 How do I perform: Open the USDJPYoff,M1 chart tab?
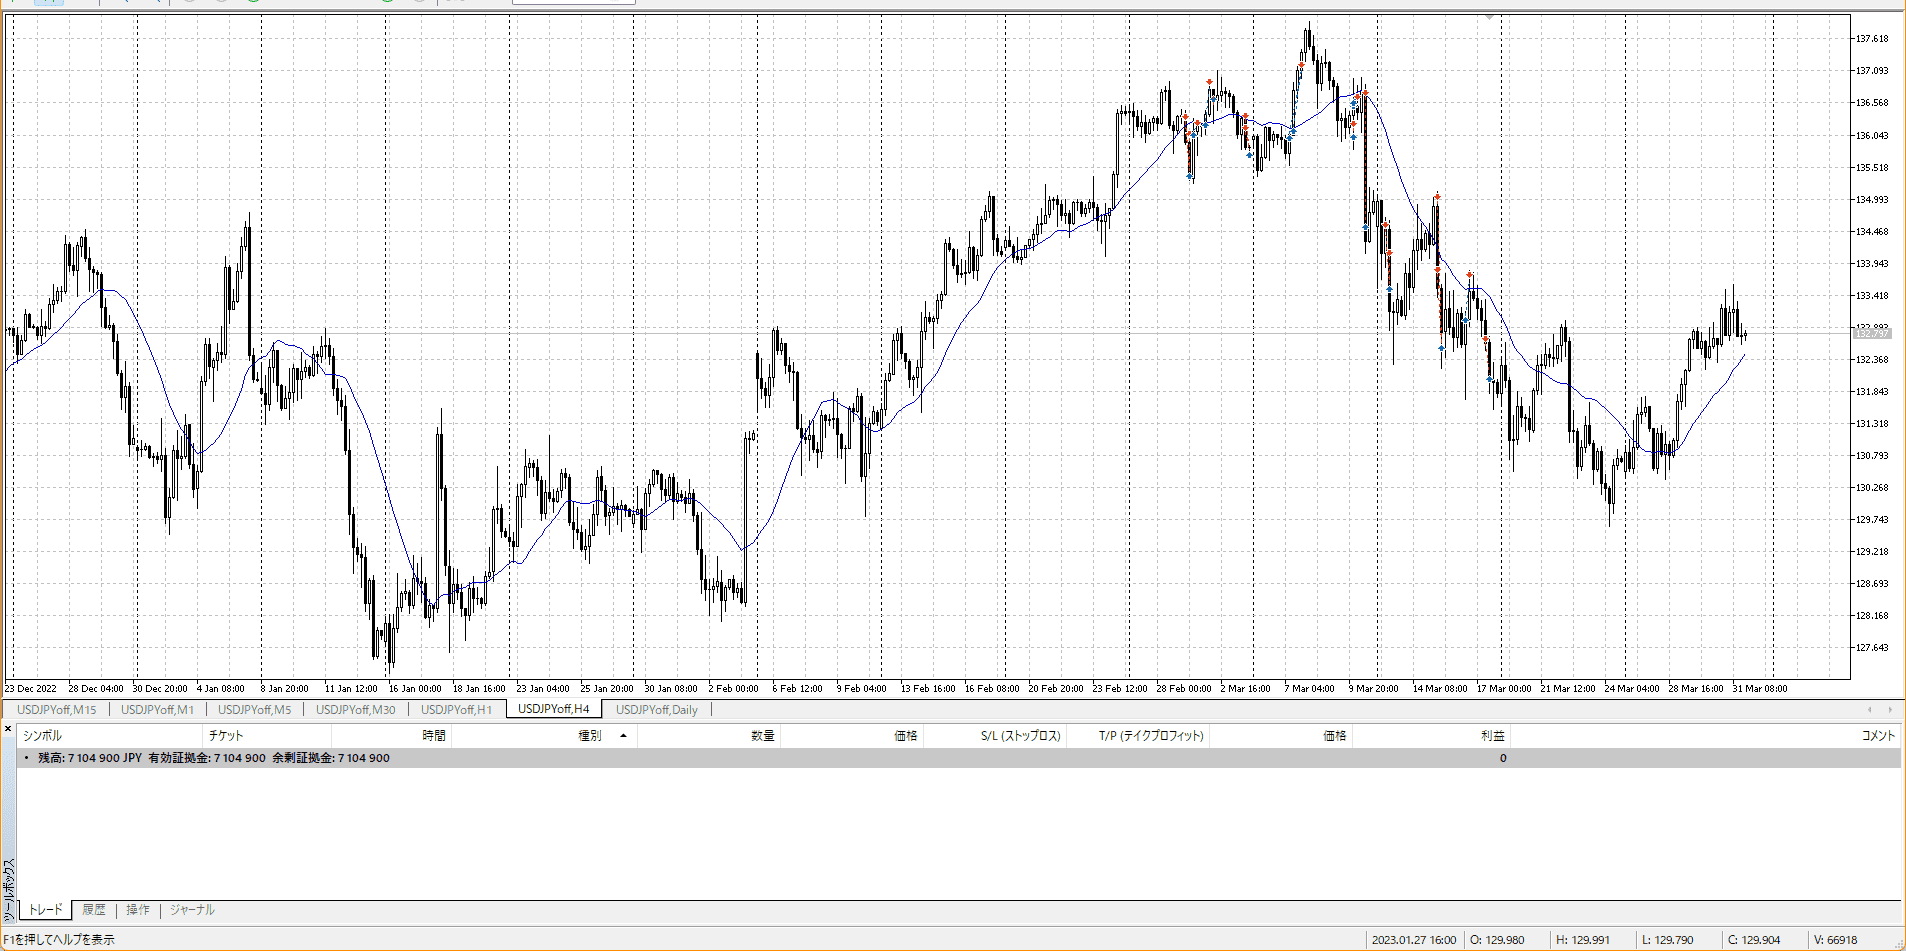pos(157,710)
